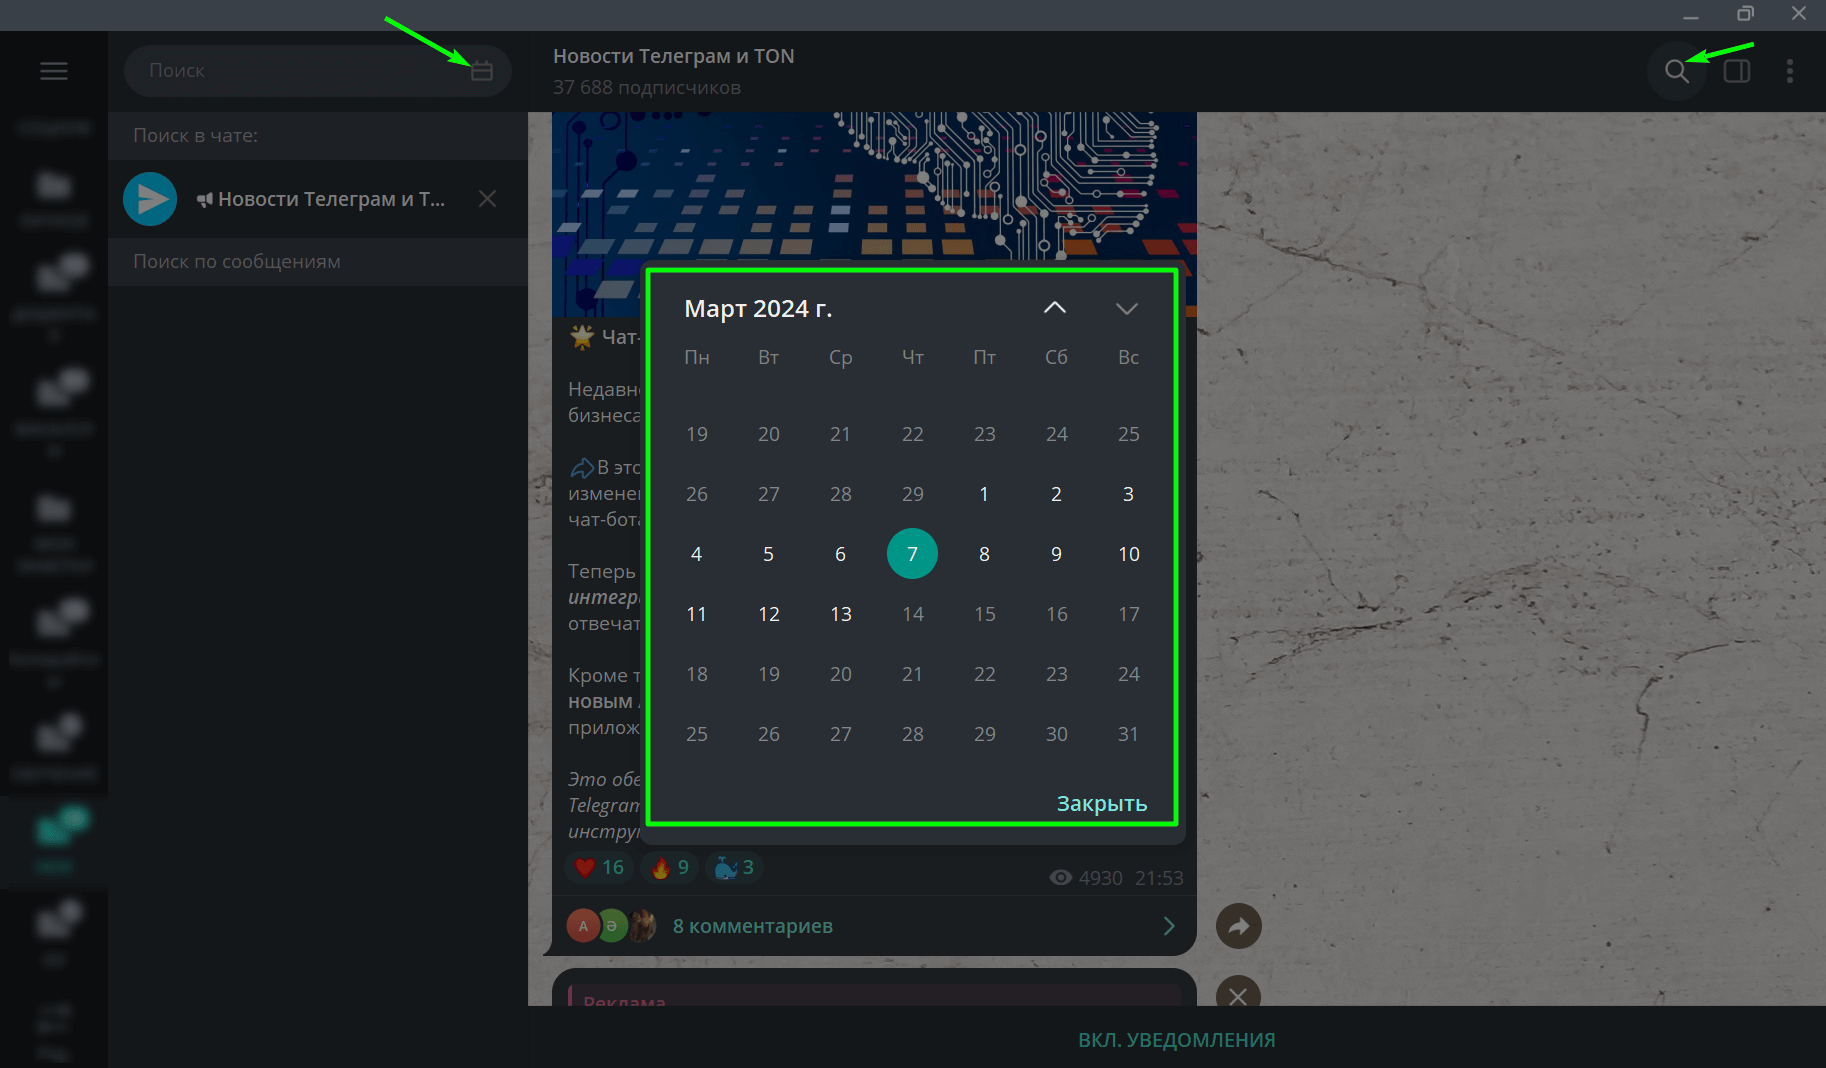The image size is (1826, 1068).
Task: Open 8 комментариев comments link
Action: point(753,926)
